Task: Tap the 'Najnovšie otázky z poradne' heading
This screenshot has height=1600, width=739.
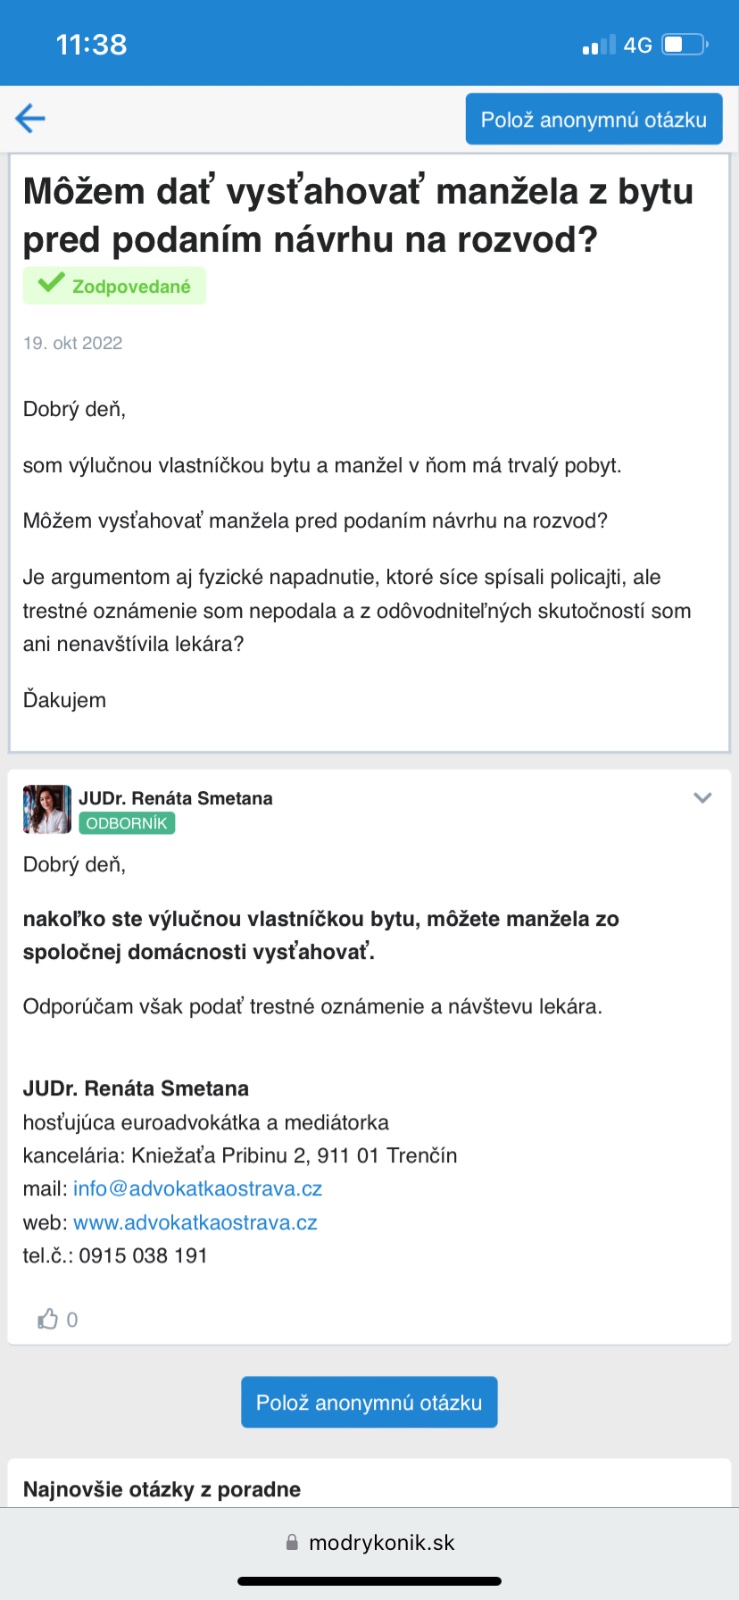Action: tap(162, 1489)
